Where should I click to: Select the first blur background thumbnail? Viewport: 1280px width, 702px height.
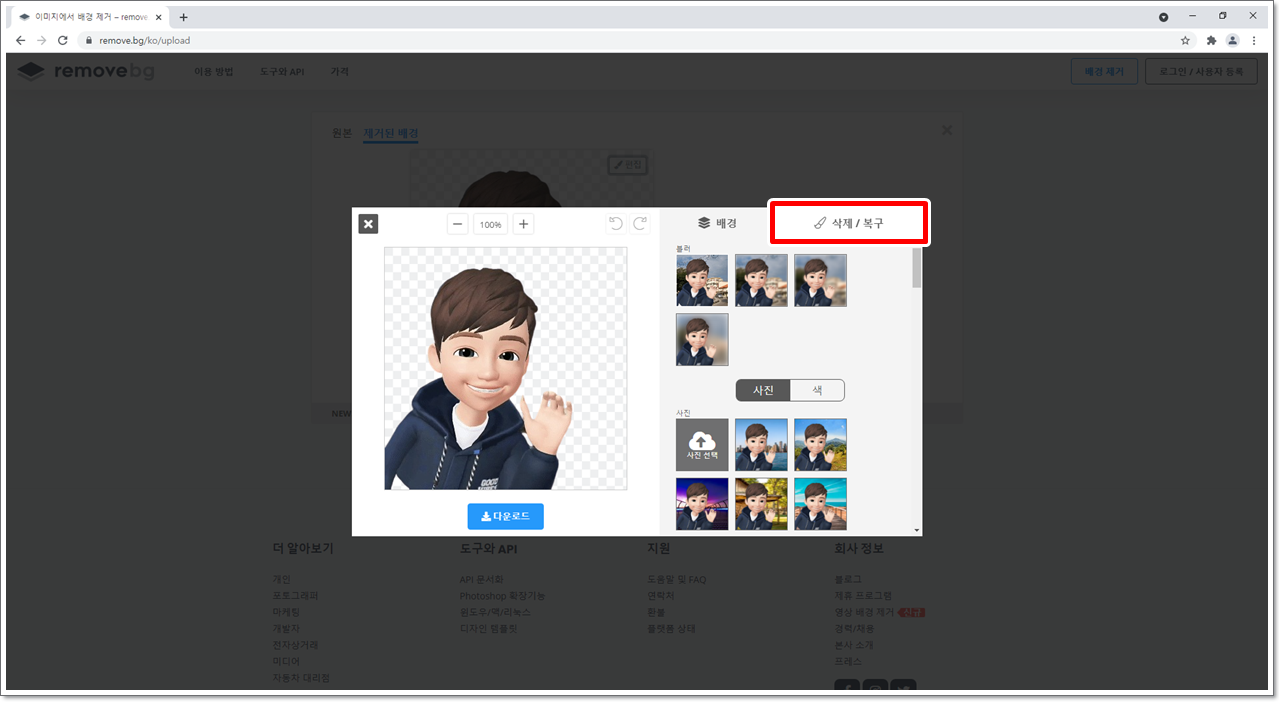coord(702,280)
